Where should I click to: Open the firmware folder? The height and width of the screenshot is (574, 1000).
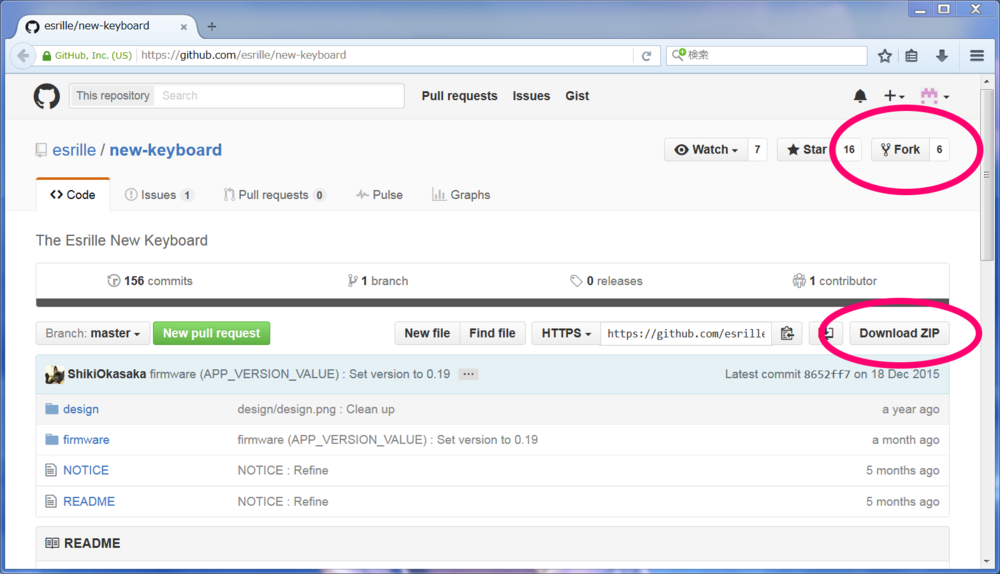pos(86,439)
